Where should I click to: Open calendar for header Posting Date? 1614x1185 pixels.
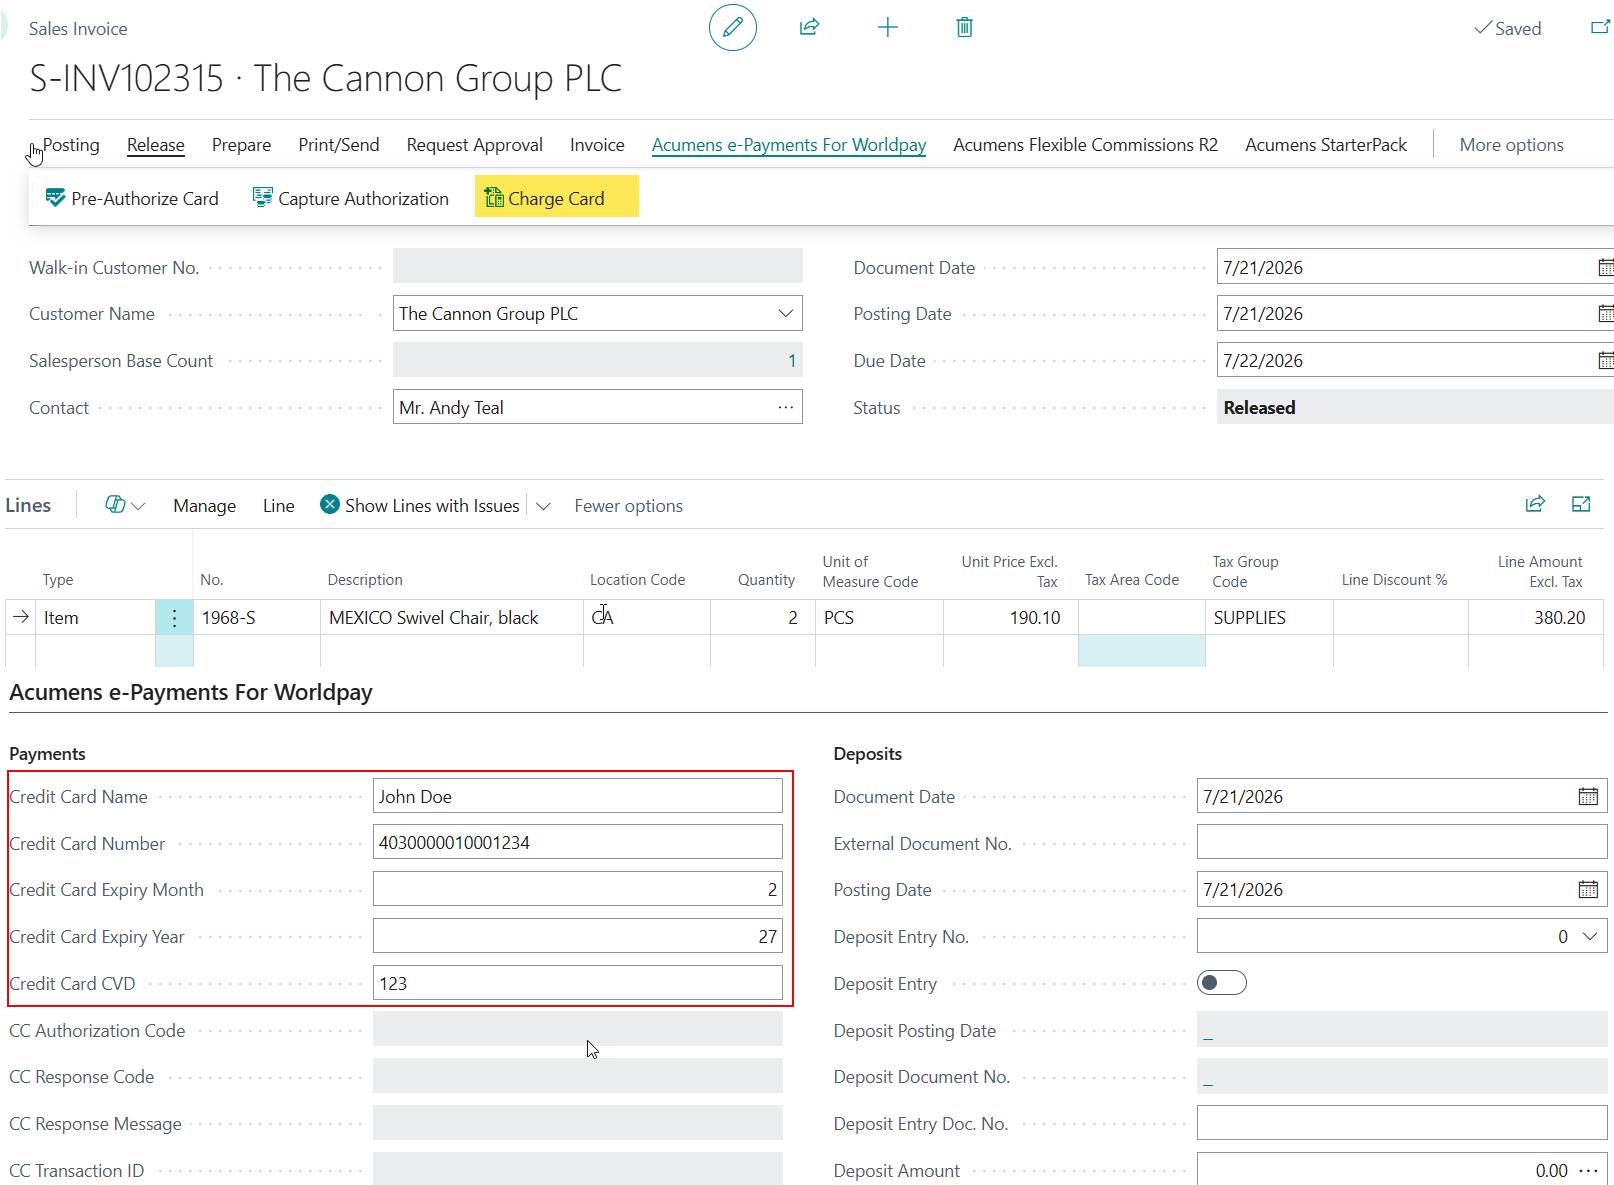(x=1605, y=314)
